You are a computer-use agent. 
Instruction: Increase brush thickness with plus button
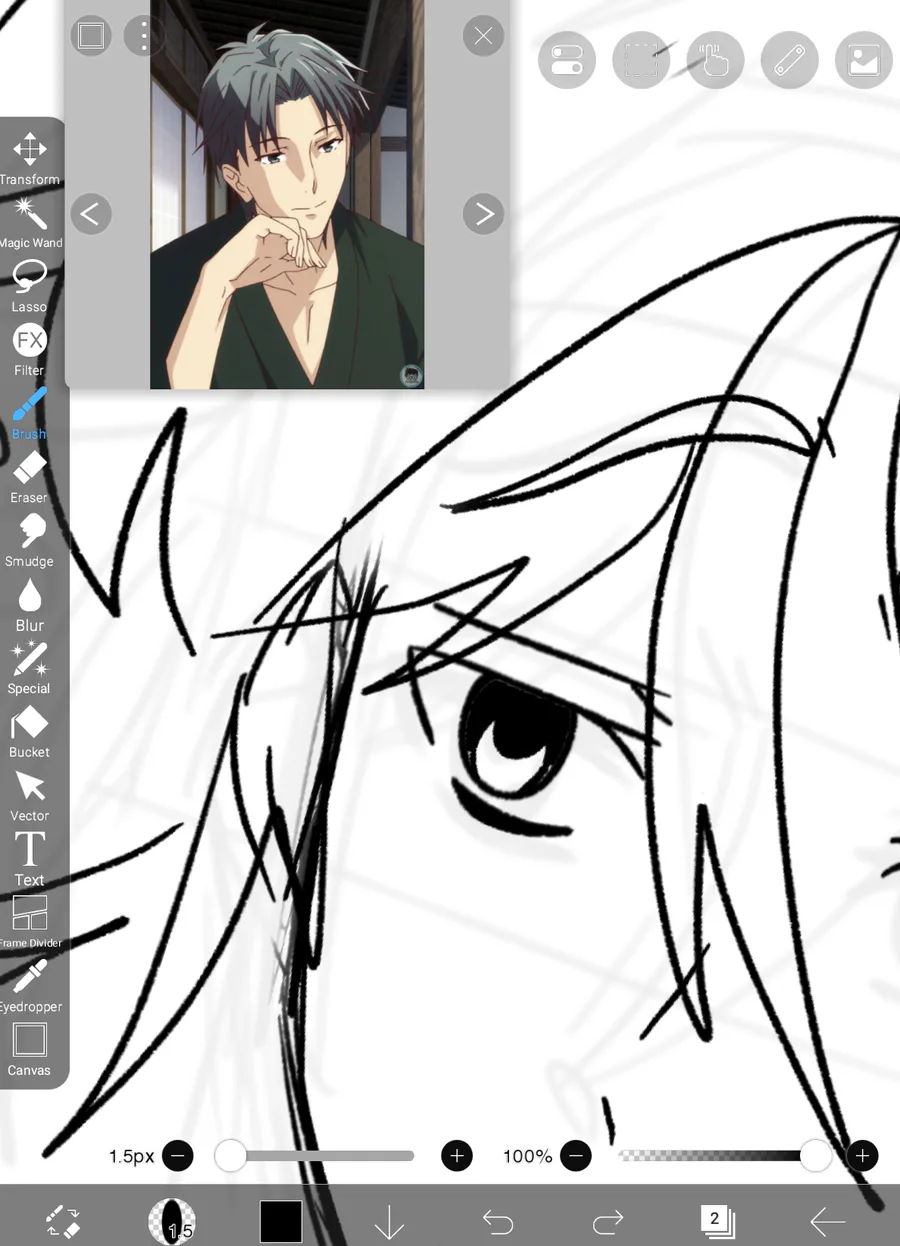457,1156
